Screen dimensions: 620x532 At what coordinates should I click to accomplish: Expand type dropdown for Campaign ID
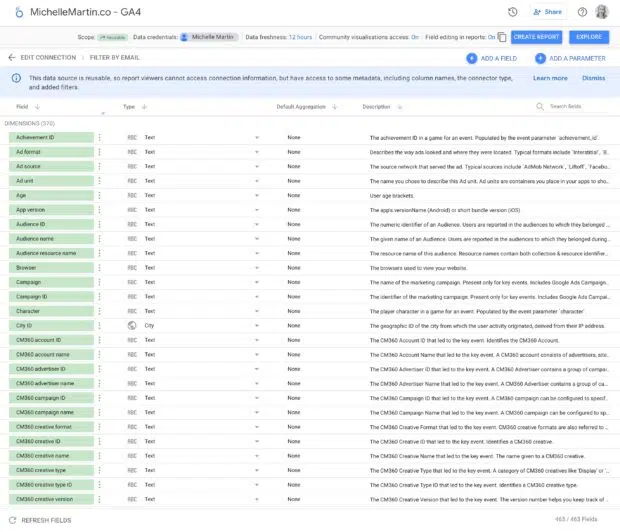click(257, 297)
